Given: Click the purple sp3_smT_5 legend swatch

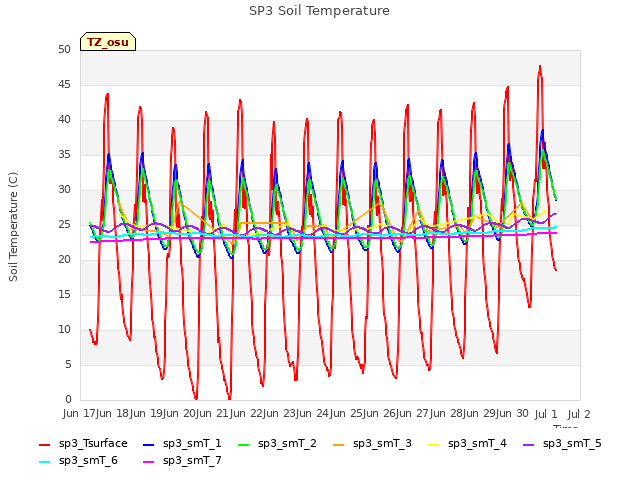Looking at the screenshot, I should tap(529, 444).
